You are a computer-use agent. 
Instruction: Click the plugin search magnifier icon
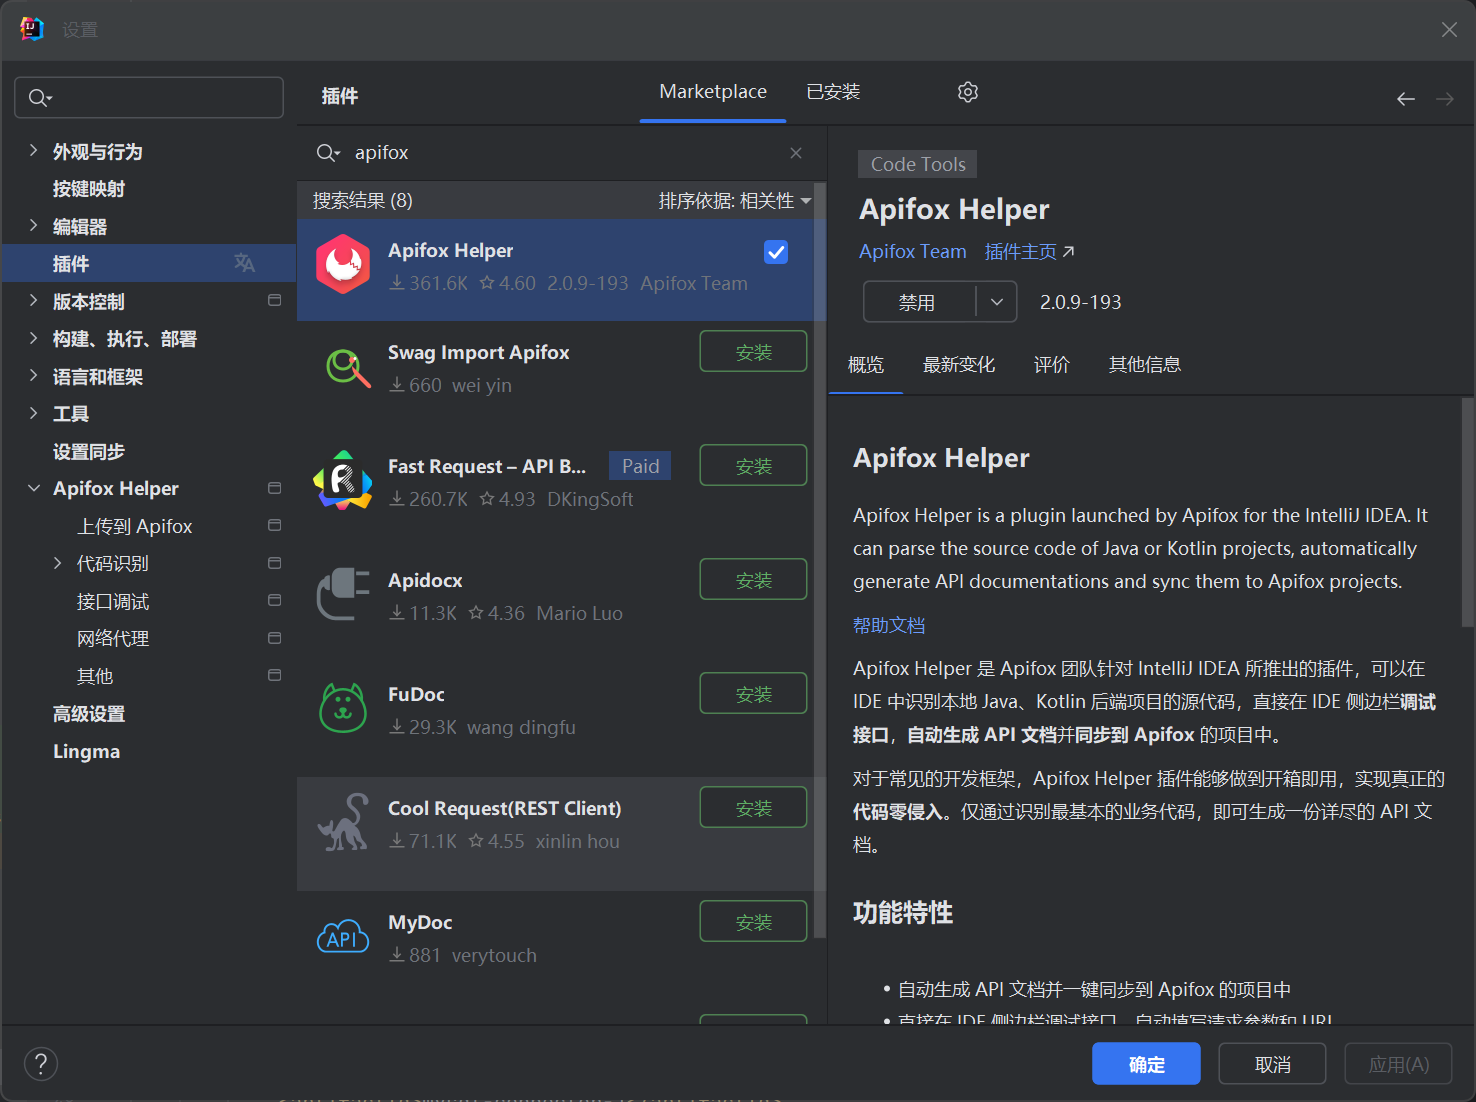pos(328,153)
